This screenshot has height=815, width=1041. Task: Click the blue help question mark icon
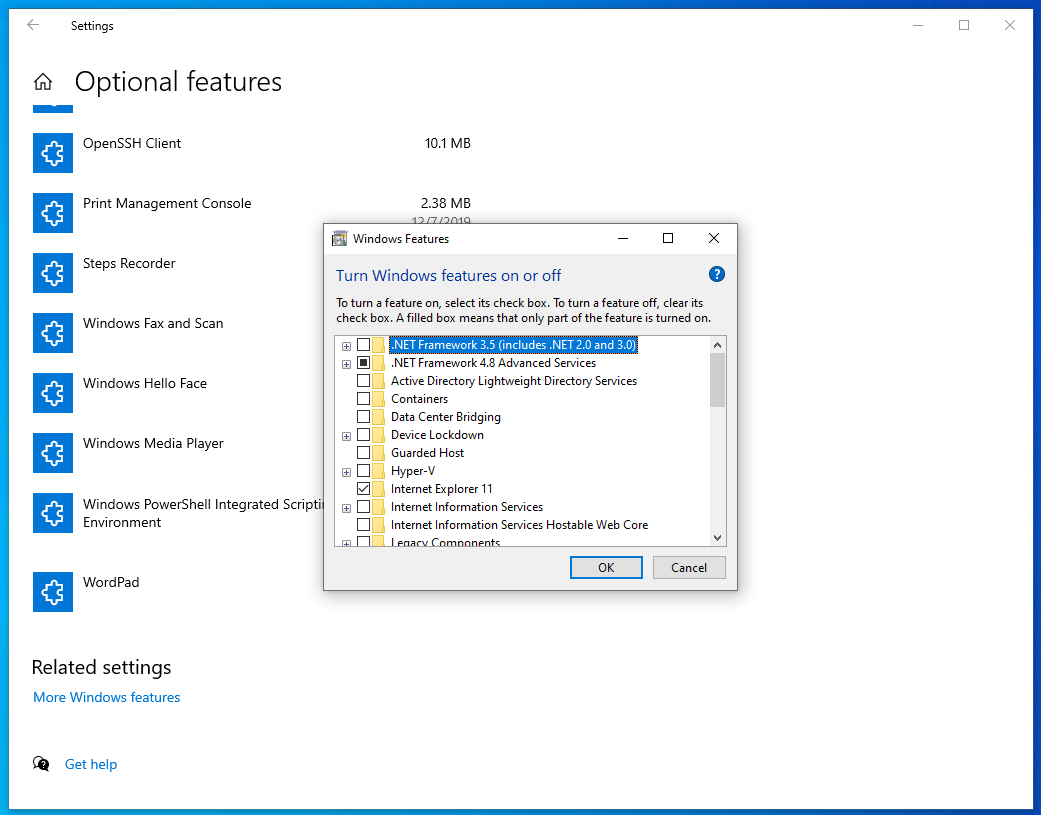pos(716,274)
